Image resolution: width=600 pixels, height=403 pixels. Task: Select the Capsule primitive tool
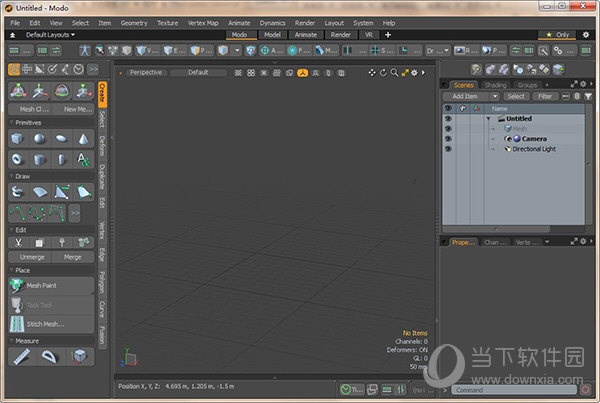coord(61,159)
